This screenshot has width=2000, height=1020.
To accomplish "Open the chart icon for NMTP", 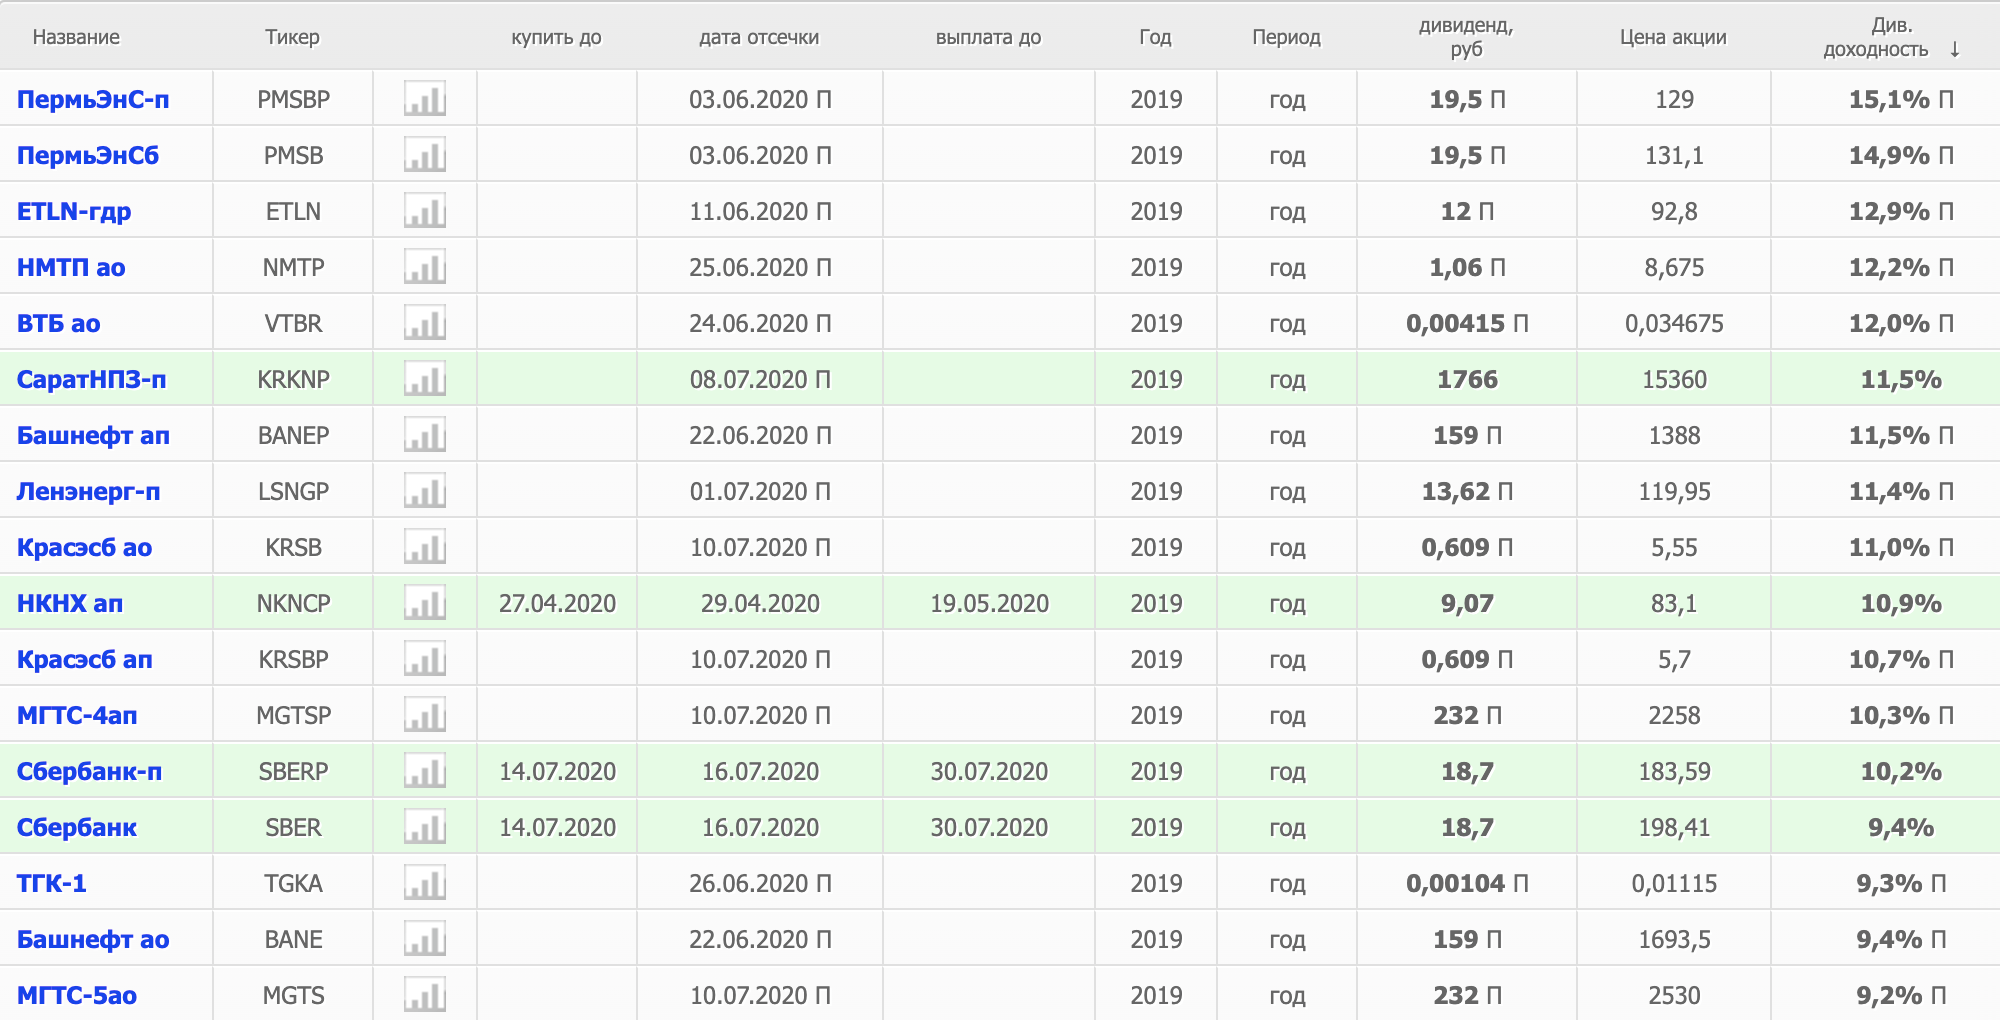I will (425, 267).
